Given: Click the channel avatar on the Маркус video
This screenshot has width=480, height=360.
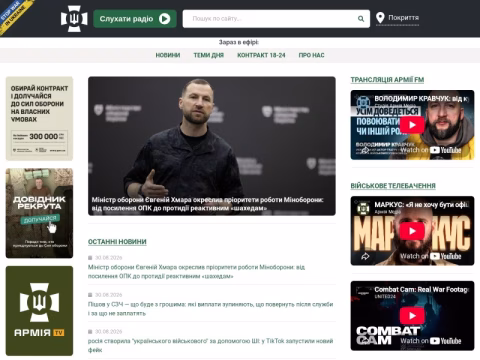Looking at the screenshot, I should coord(363,208).
